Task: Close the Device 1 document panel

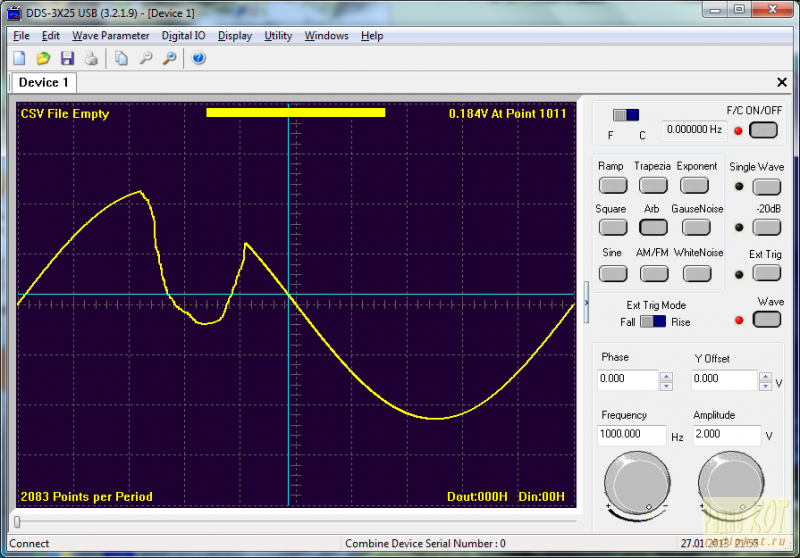Action: 782,82
